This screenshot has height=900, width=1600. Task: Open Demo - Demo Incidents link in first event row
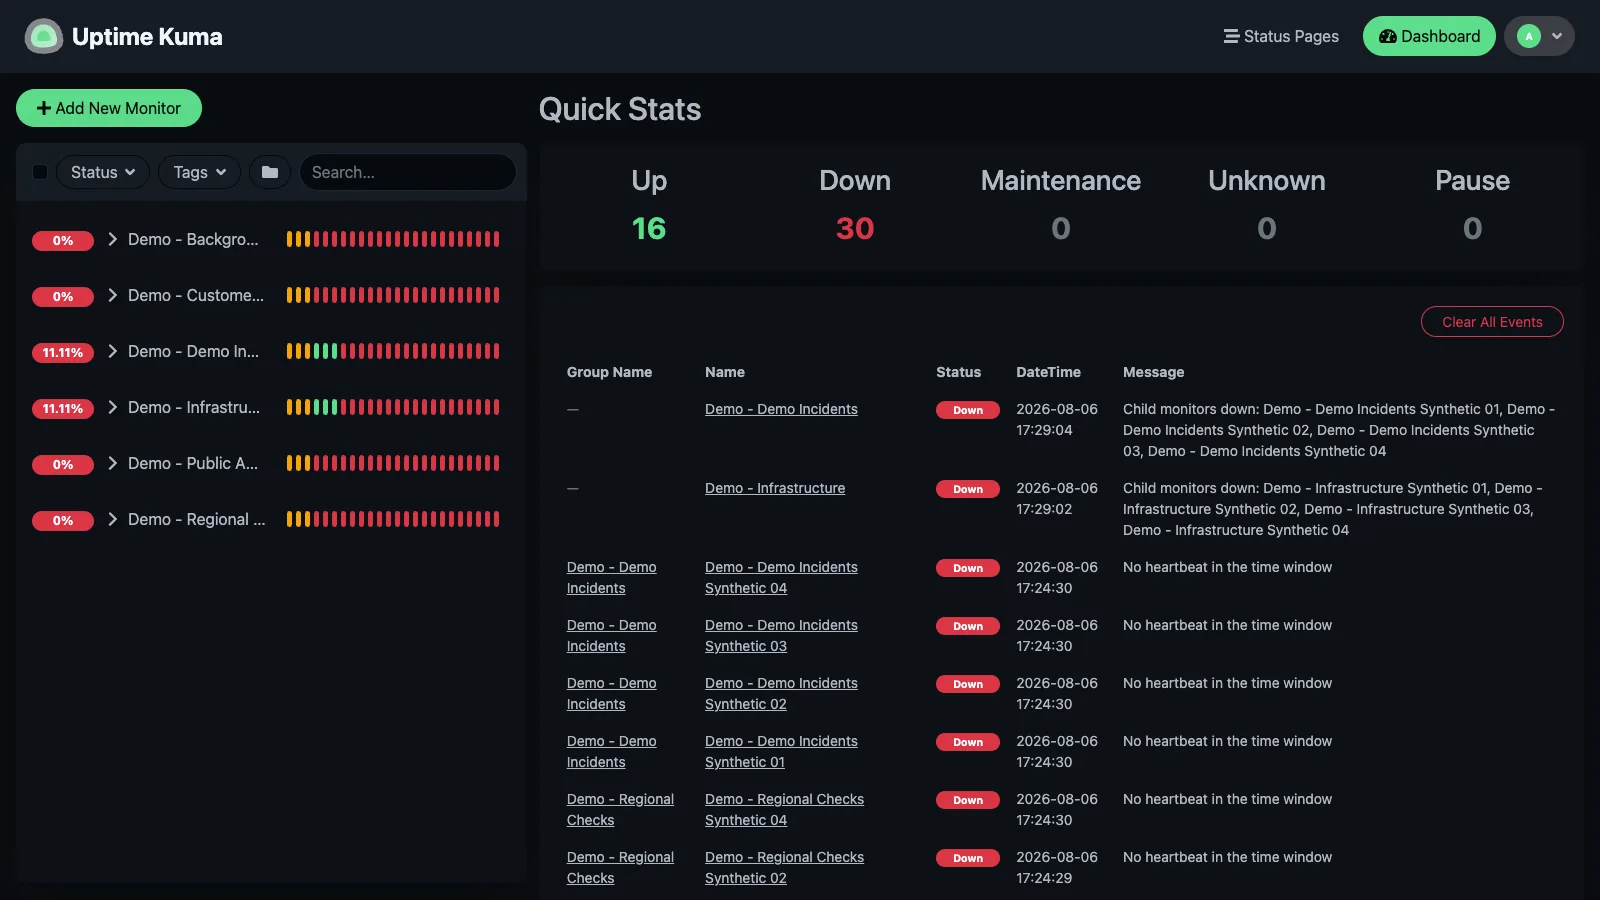tap(781, 409)
